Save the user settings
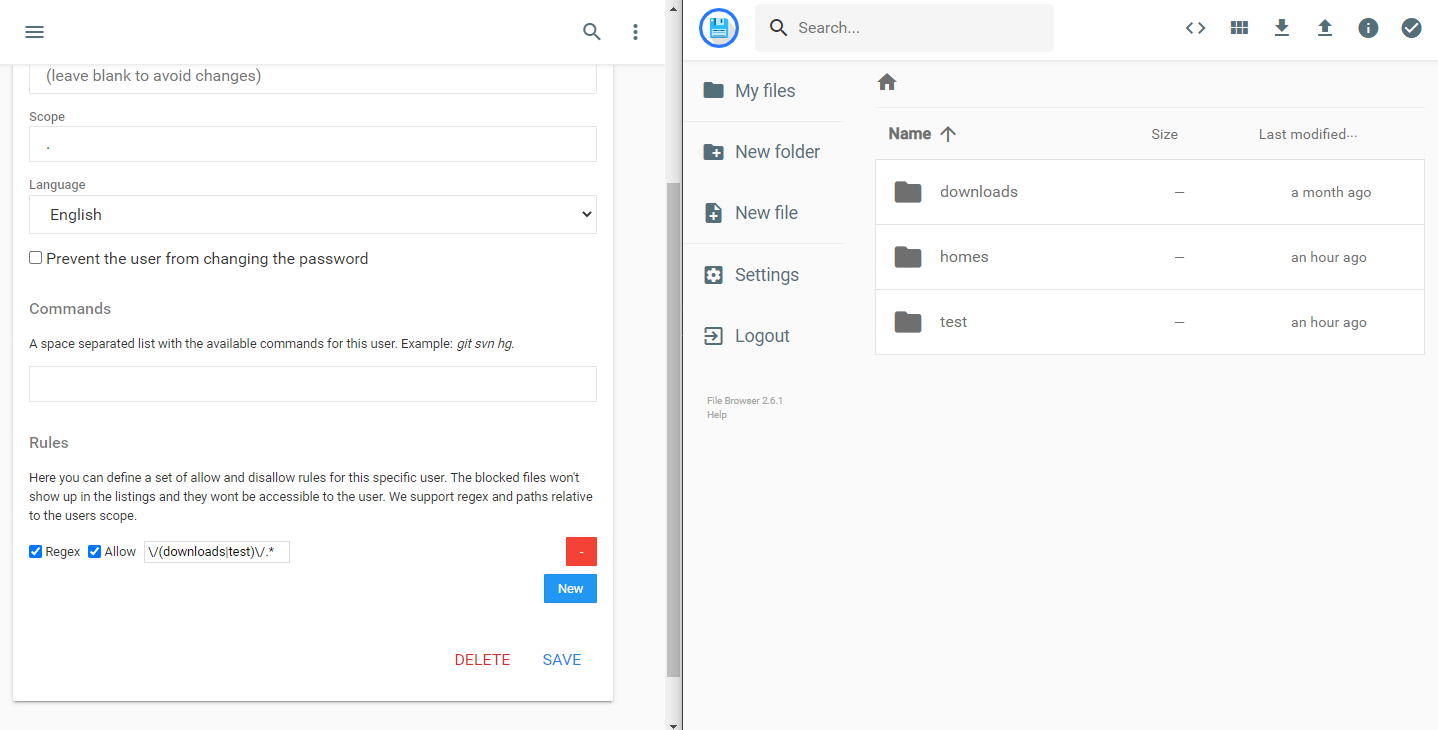This screenshot has width=1438, height=730. (561, 659)
